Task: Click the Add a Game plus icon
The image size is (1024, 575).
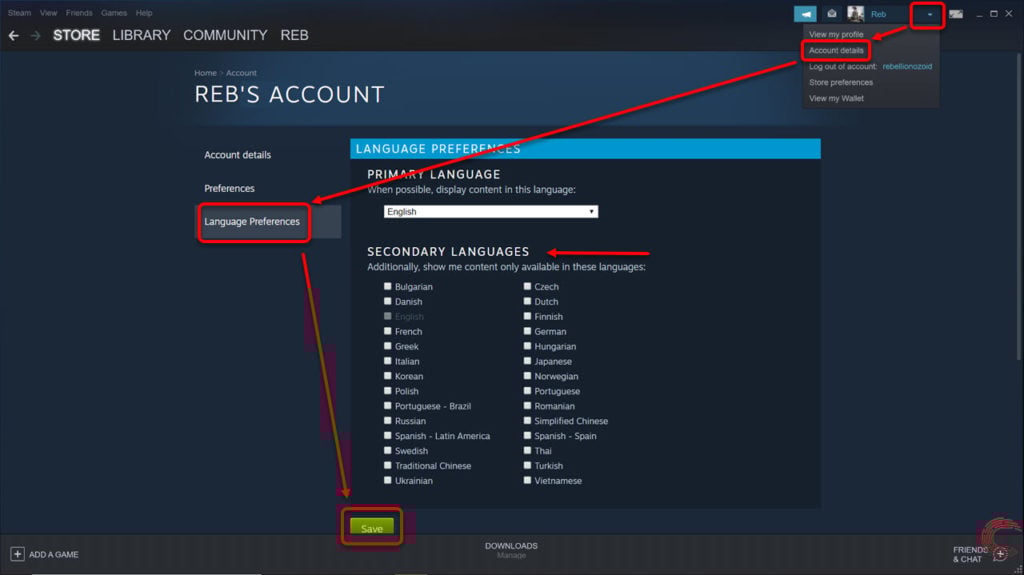Action: 18,554
